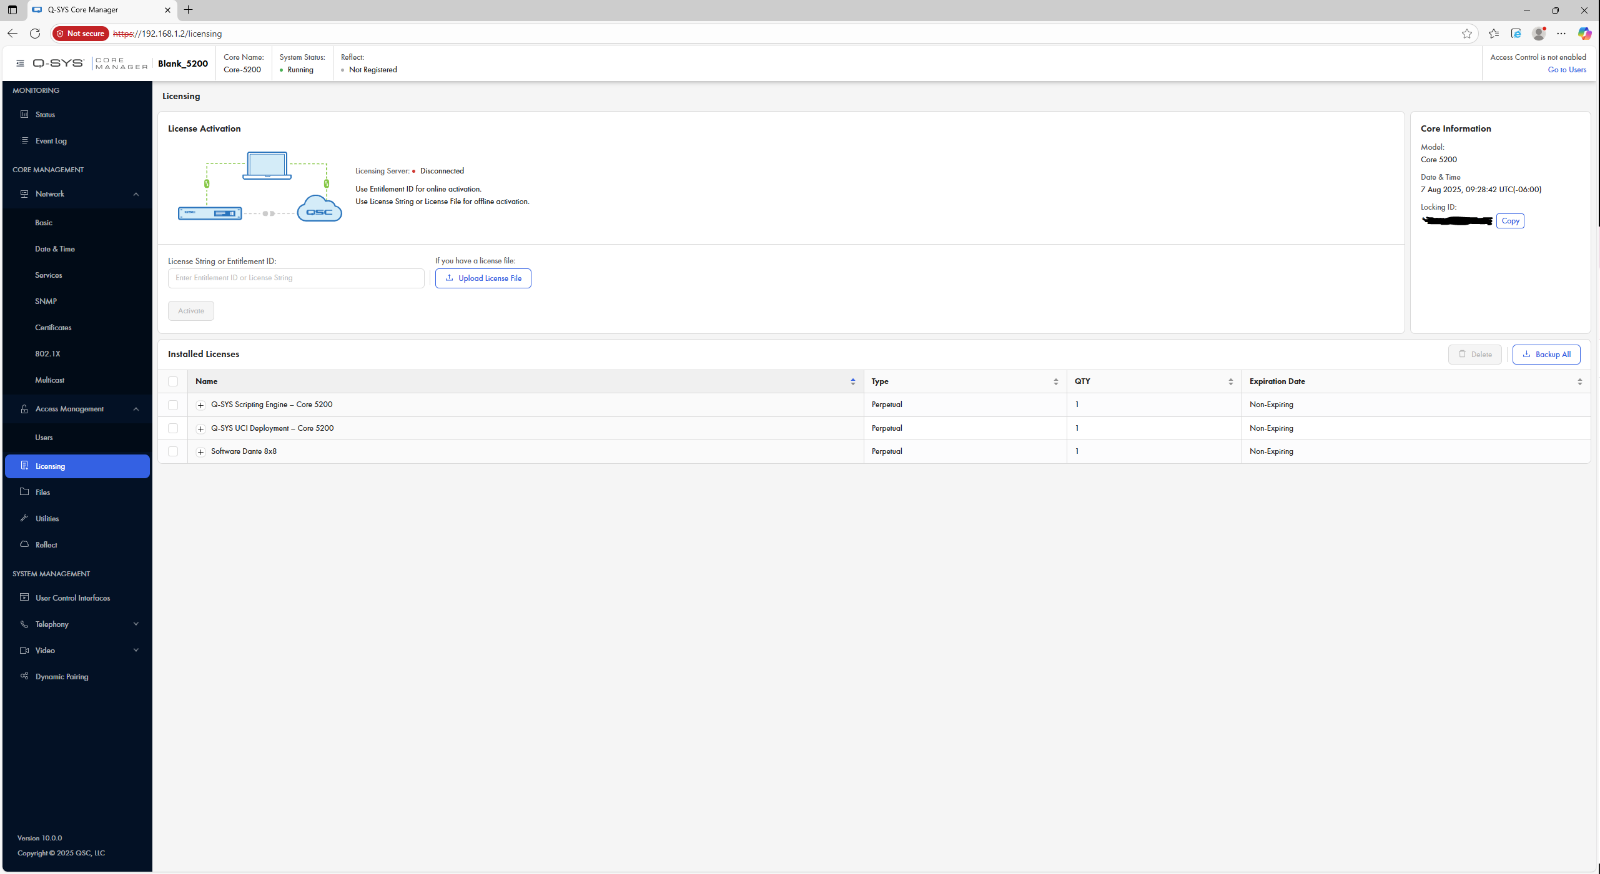Click the Delete licenses button
1600x874 pixels.
pos(1475,354)
